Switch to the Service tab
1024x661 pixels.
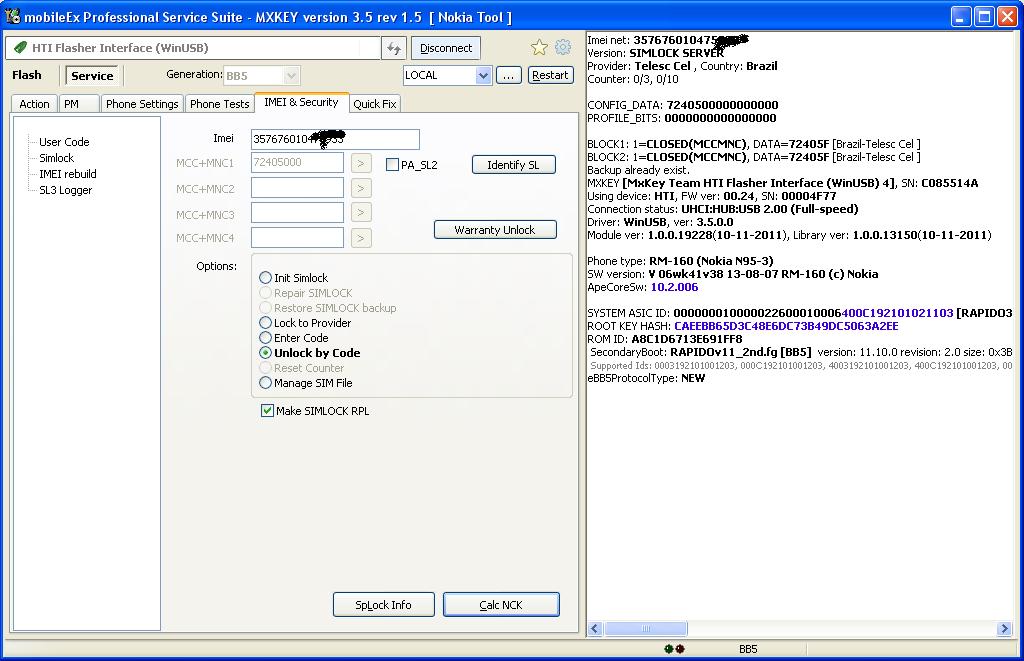(92, 76)
